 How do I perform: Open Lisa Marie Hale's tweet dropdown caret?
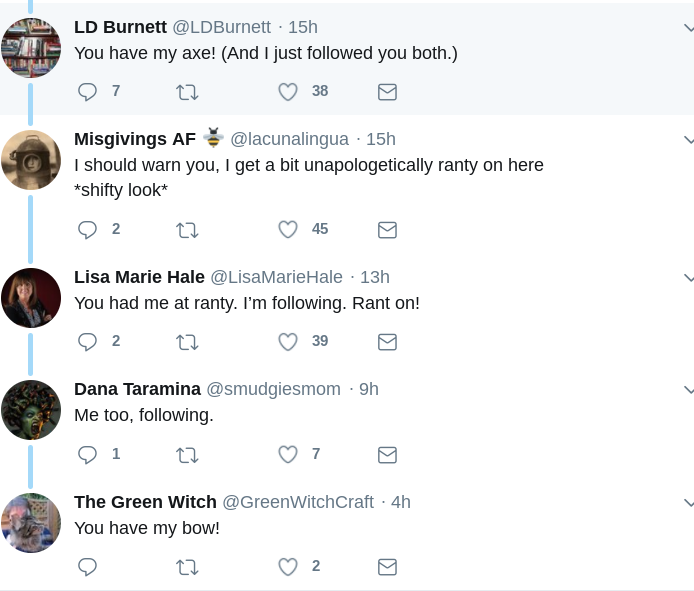point(688,277)
